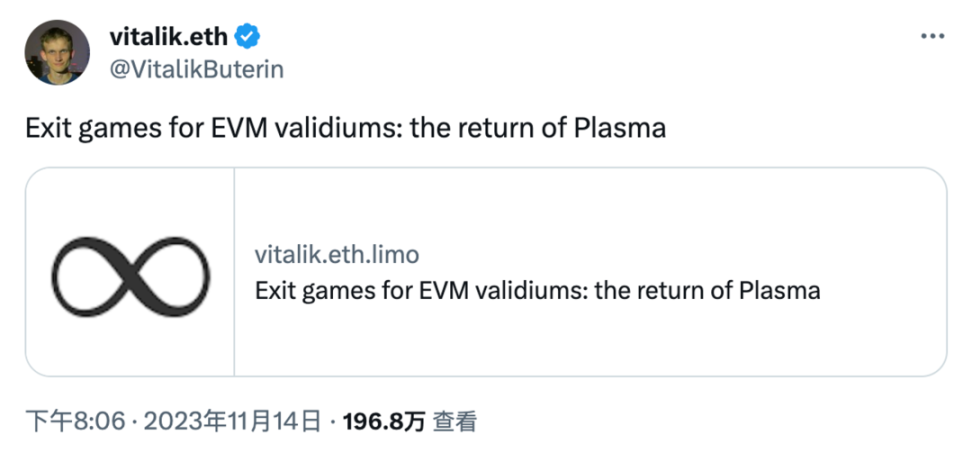Viewport: 972px width, 462px height.
Task: Click the word Plasma in card title
Action: click(x=780, y=291)
